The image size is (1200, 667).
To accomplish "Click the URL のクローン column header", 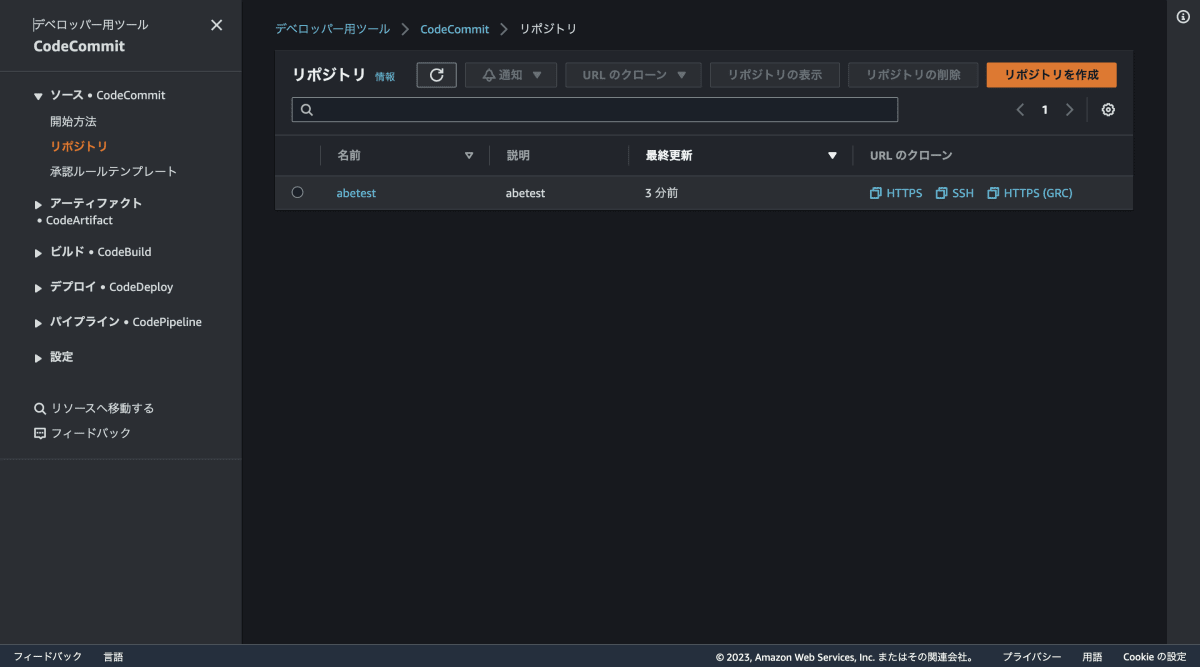I will click(x=911, y=156).
